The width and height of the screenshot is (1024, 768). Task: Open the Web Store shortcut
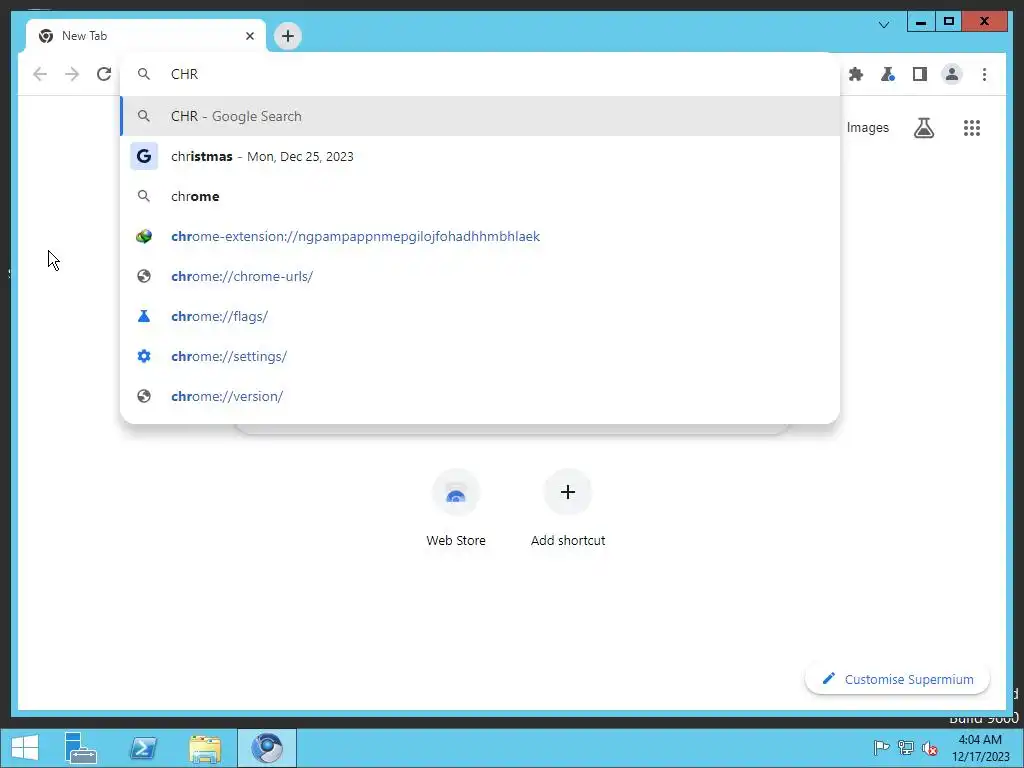click(456, 508)
